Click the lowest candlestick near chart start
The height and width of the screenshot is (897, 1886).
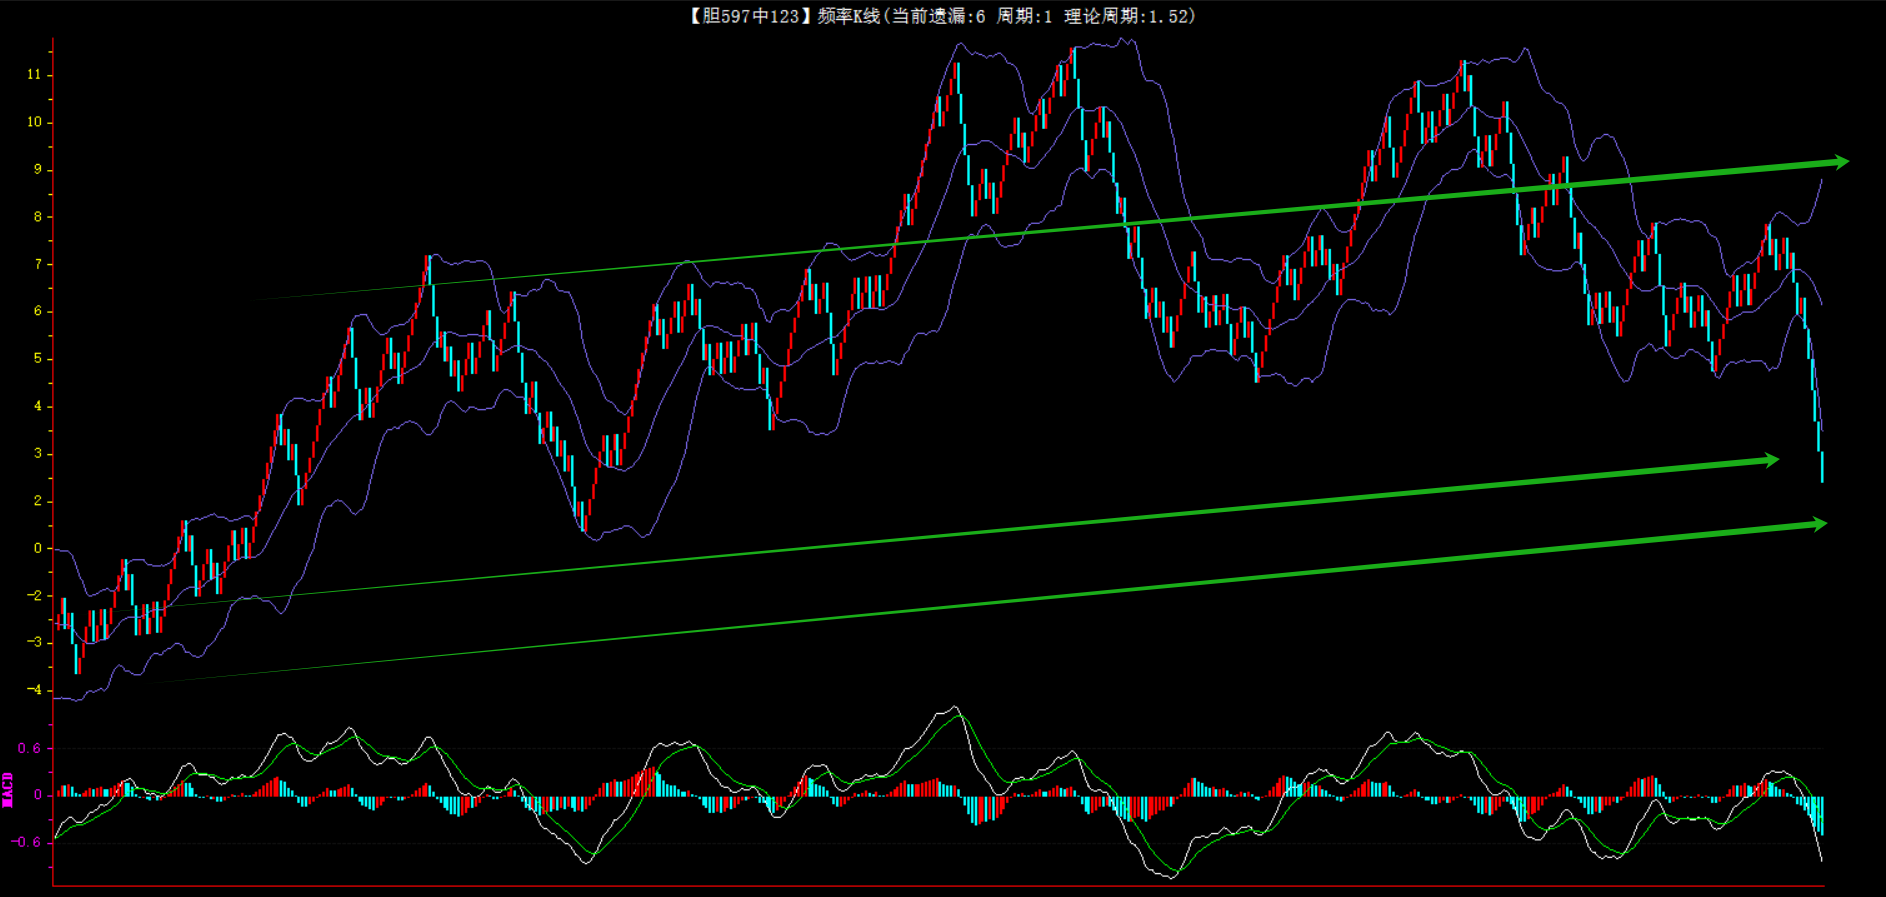(x=77, y=658)
